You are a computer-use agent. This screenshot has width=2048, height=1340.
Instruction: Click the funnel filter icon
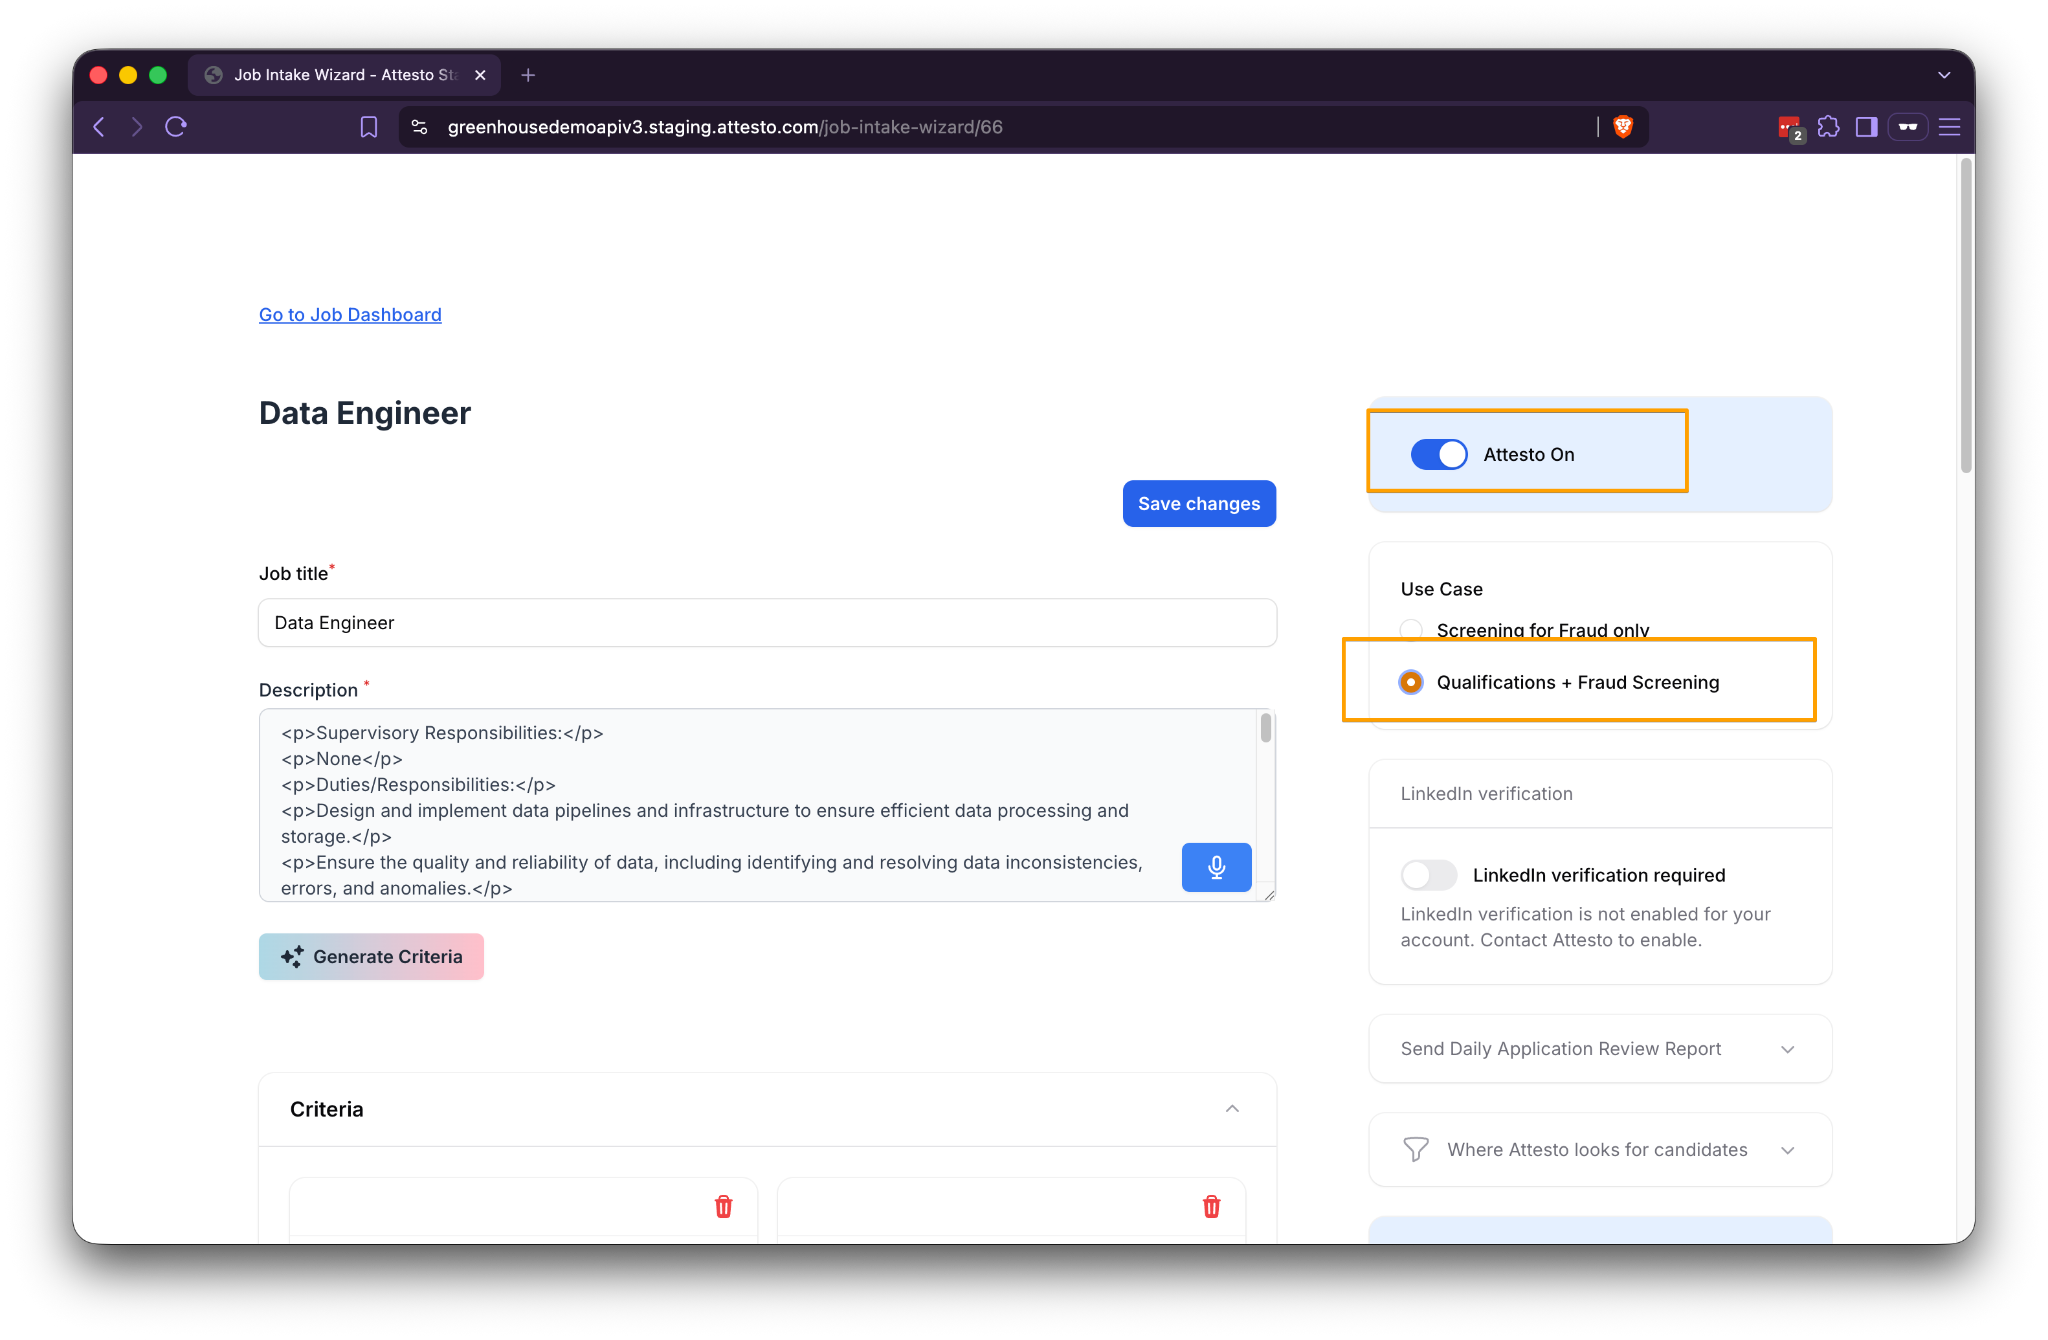point(1416,1150)
